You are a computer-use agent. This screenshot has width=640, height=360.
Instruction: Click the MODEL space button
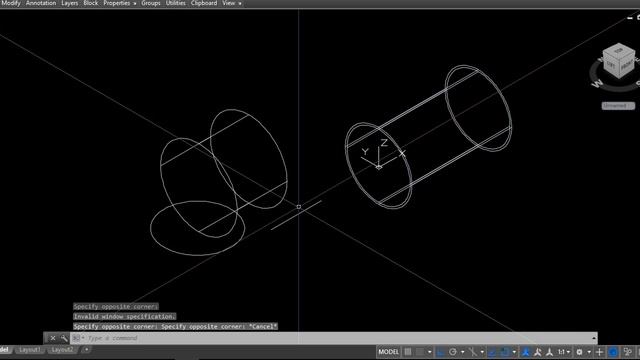click(x=388, y=352)
